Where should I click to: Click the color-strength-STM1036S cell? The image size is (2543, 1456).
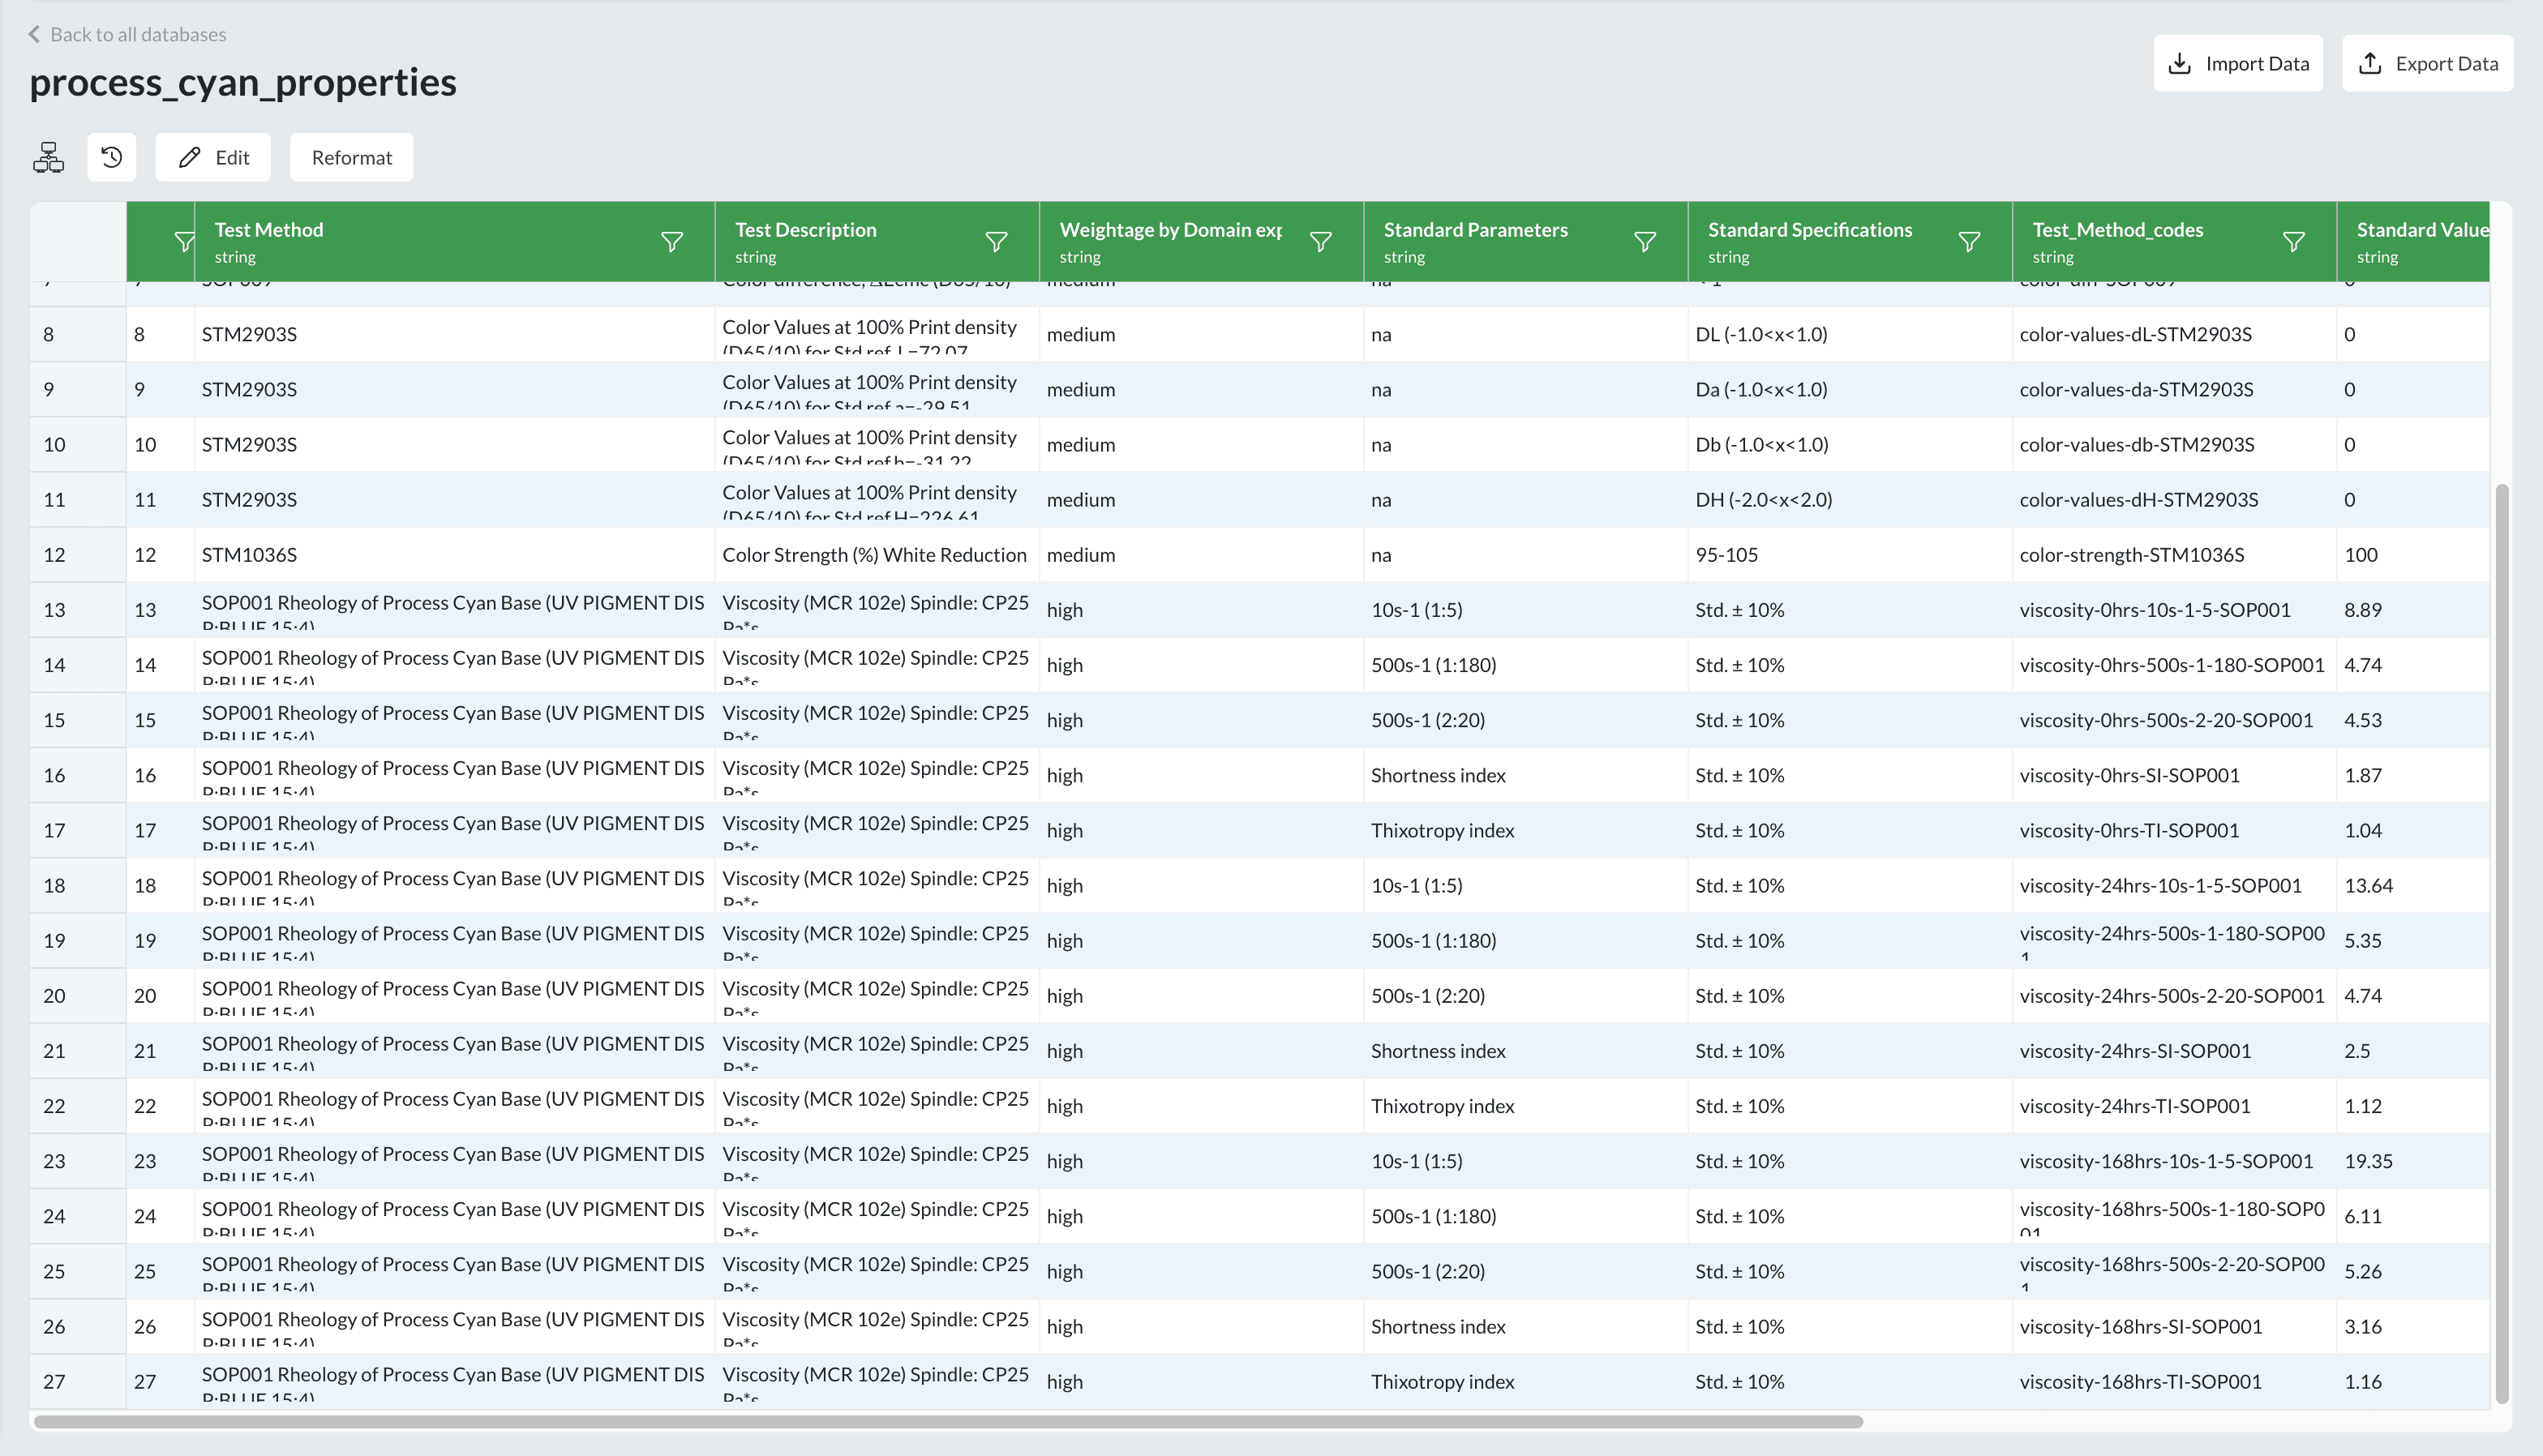[x=2131, y=555]
